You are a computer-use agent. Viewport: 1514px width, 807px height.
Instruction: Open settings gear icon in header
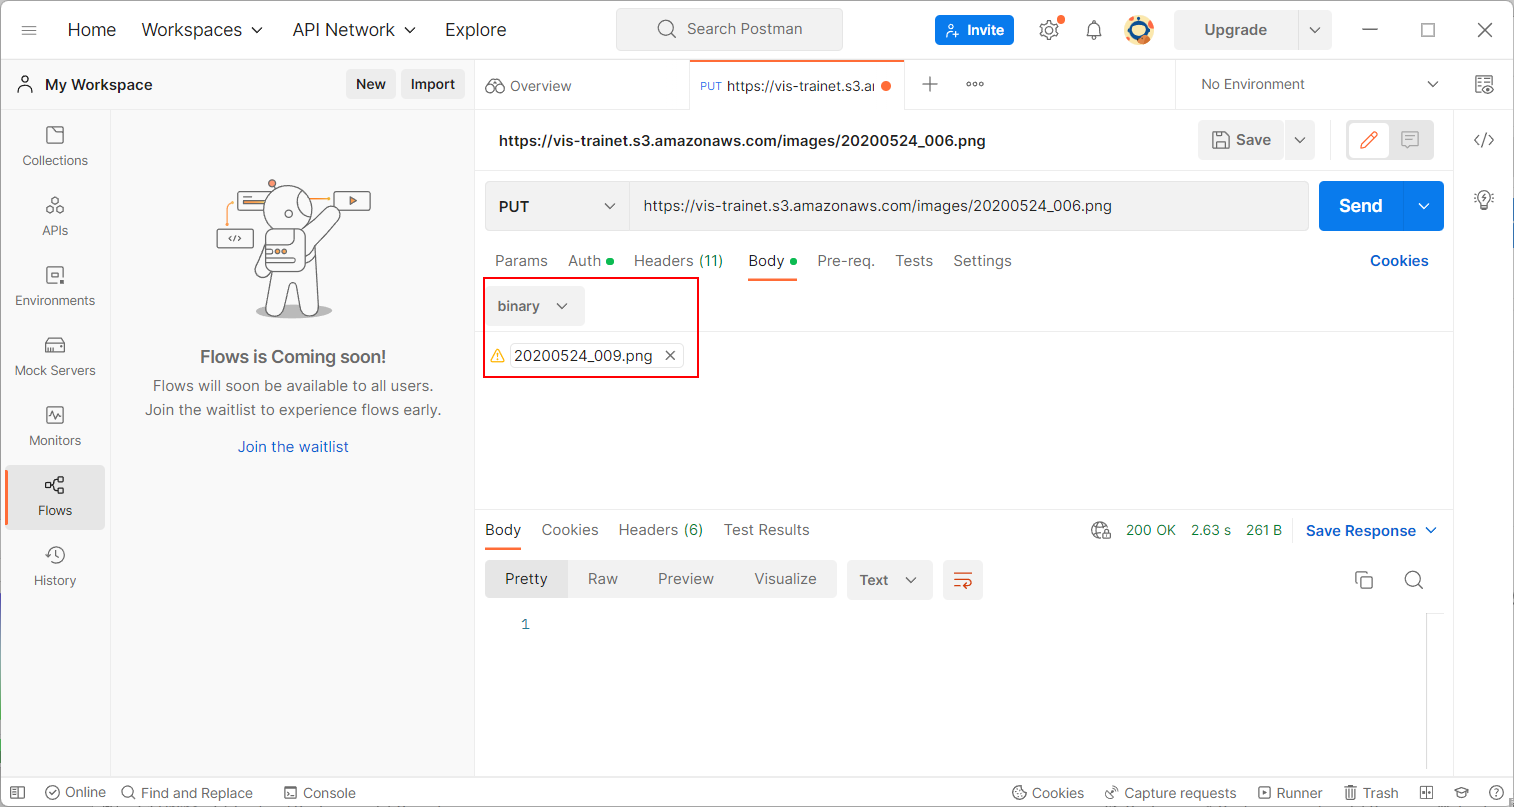tap(1049, 30)
